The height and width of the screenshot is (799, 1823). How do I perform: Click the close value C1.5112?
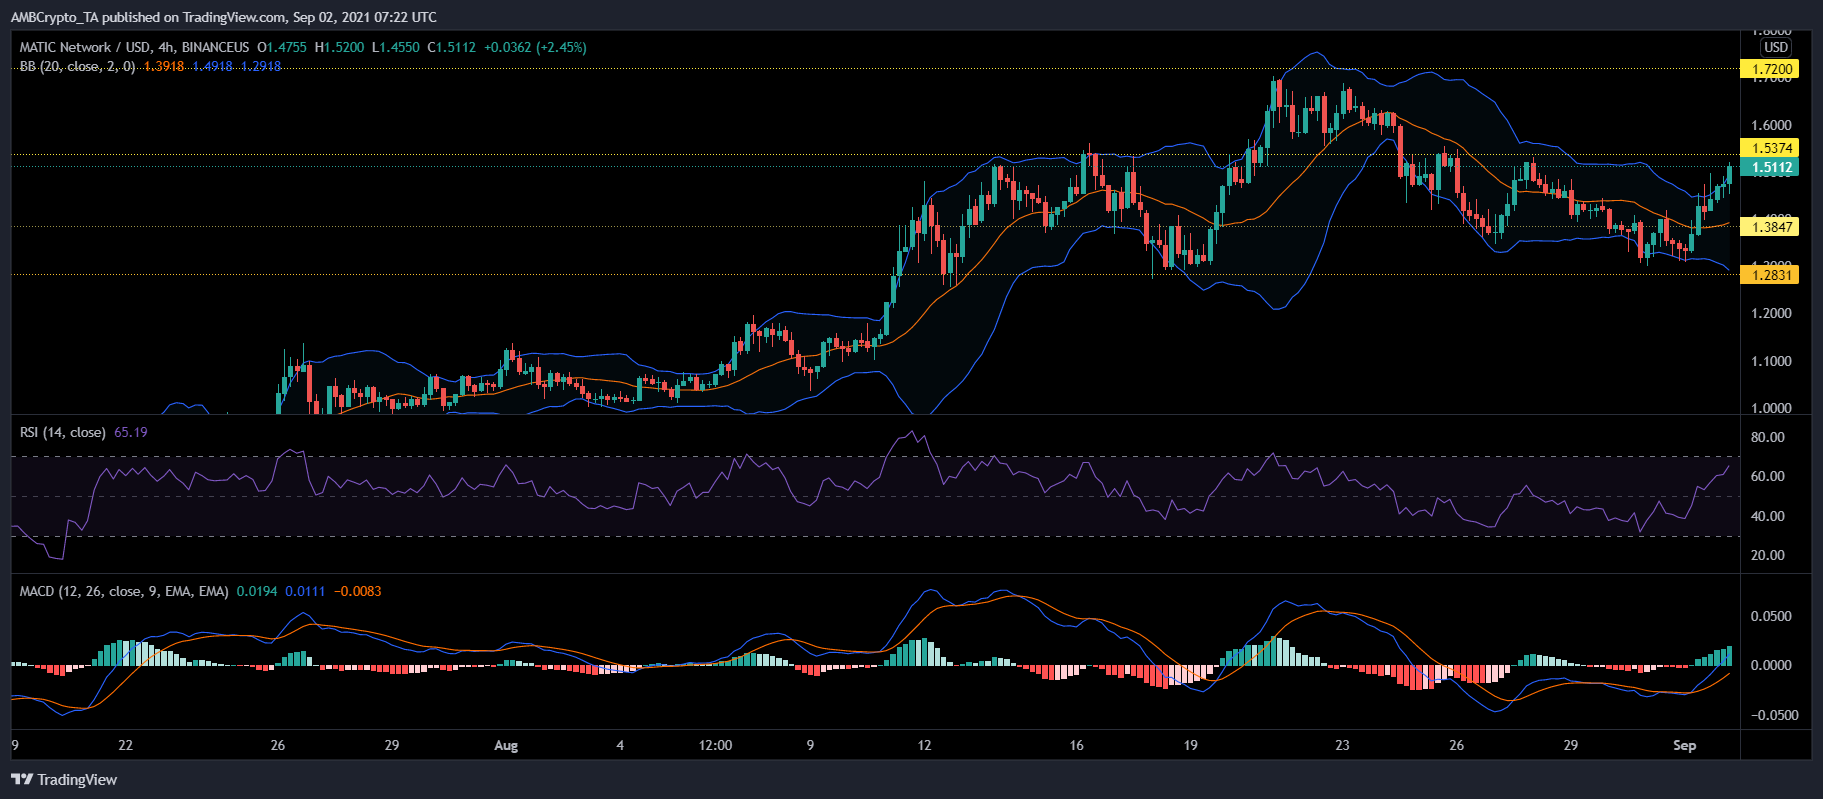(x=452, y=47)
